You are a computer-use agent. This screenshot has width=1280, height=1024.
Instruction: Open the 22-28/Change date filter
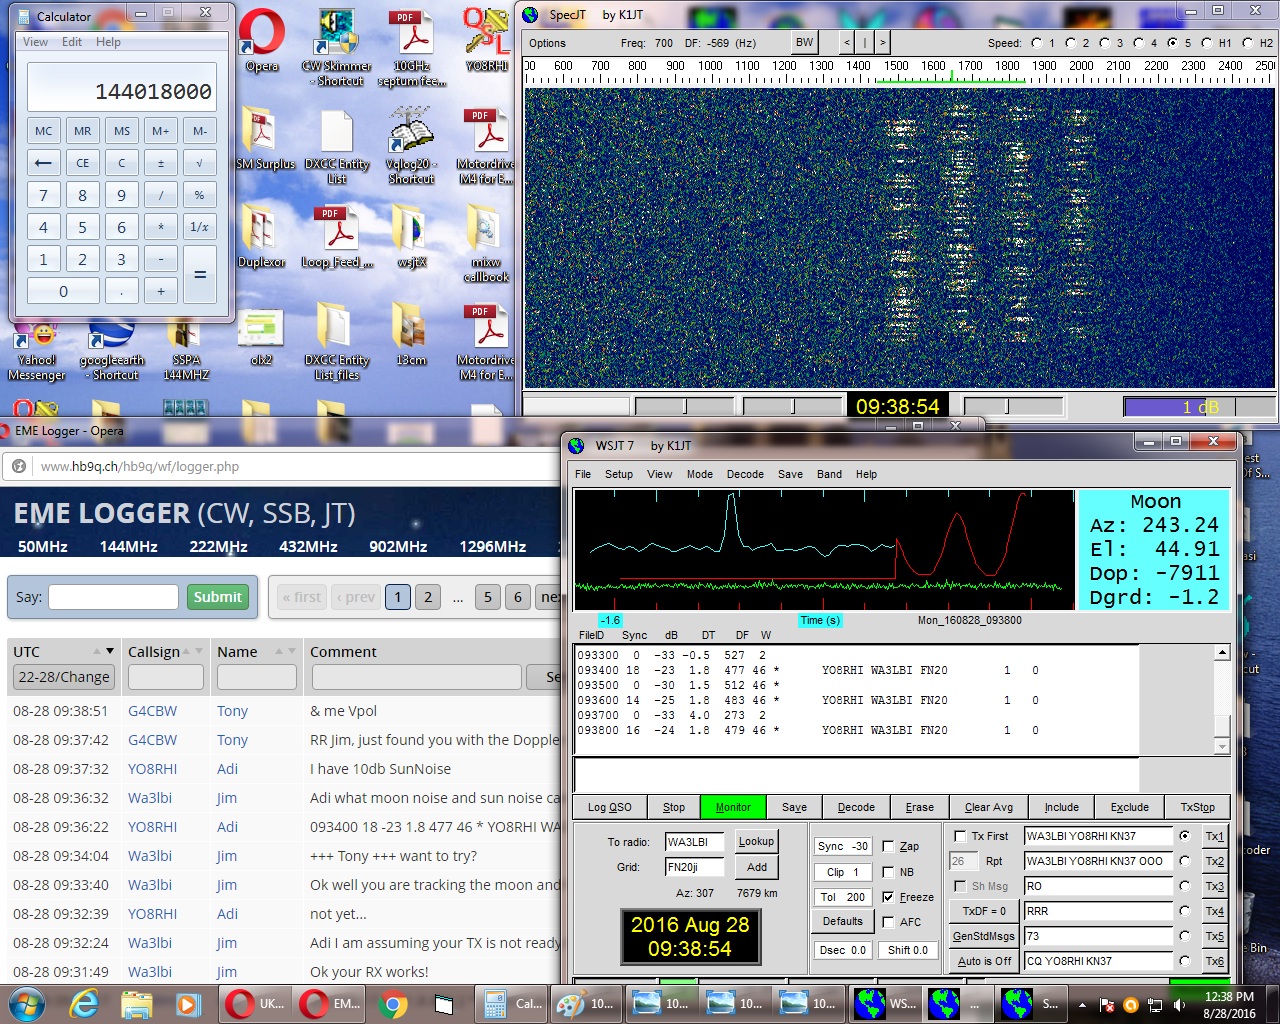64,677
